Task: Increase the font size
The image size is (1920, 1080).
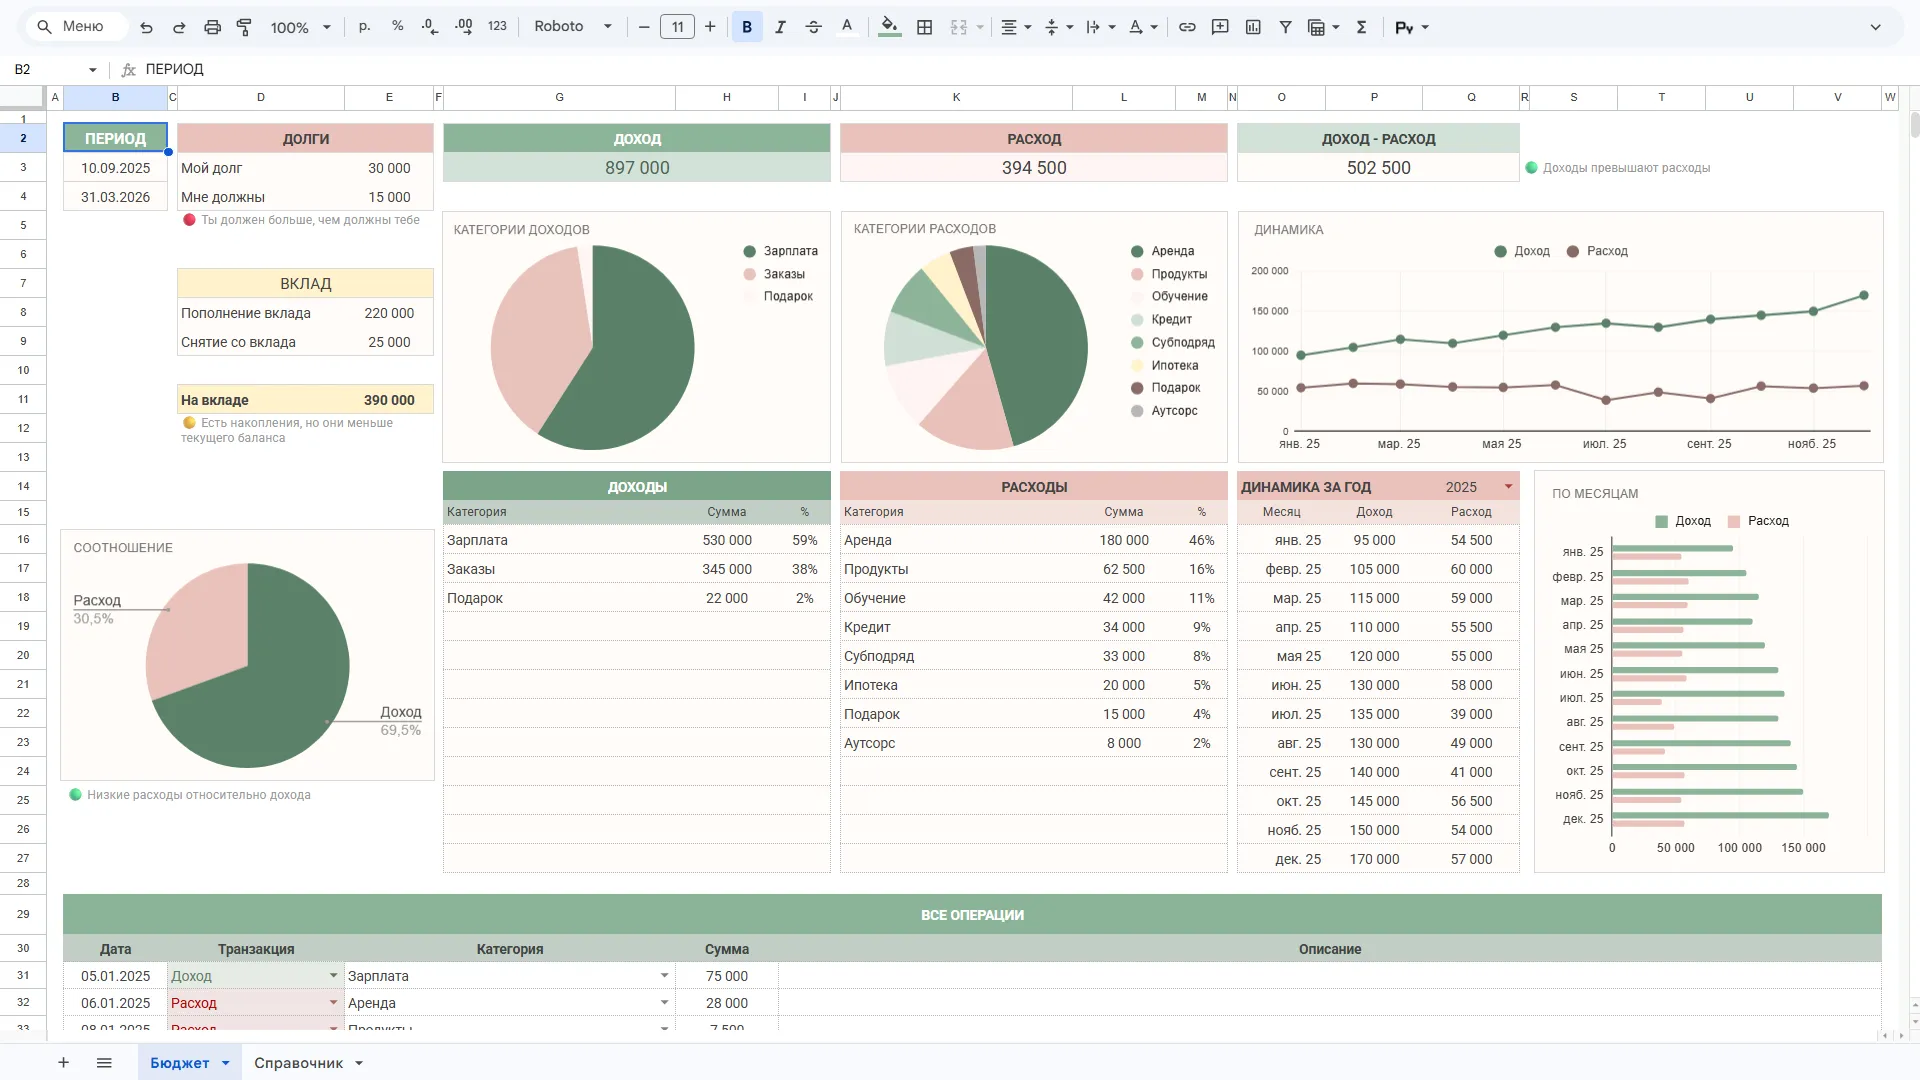Action: click(x=710, y=27)
